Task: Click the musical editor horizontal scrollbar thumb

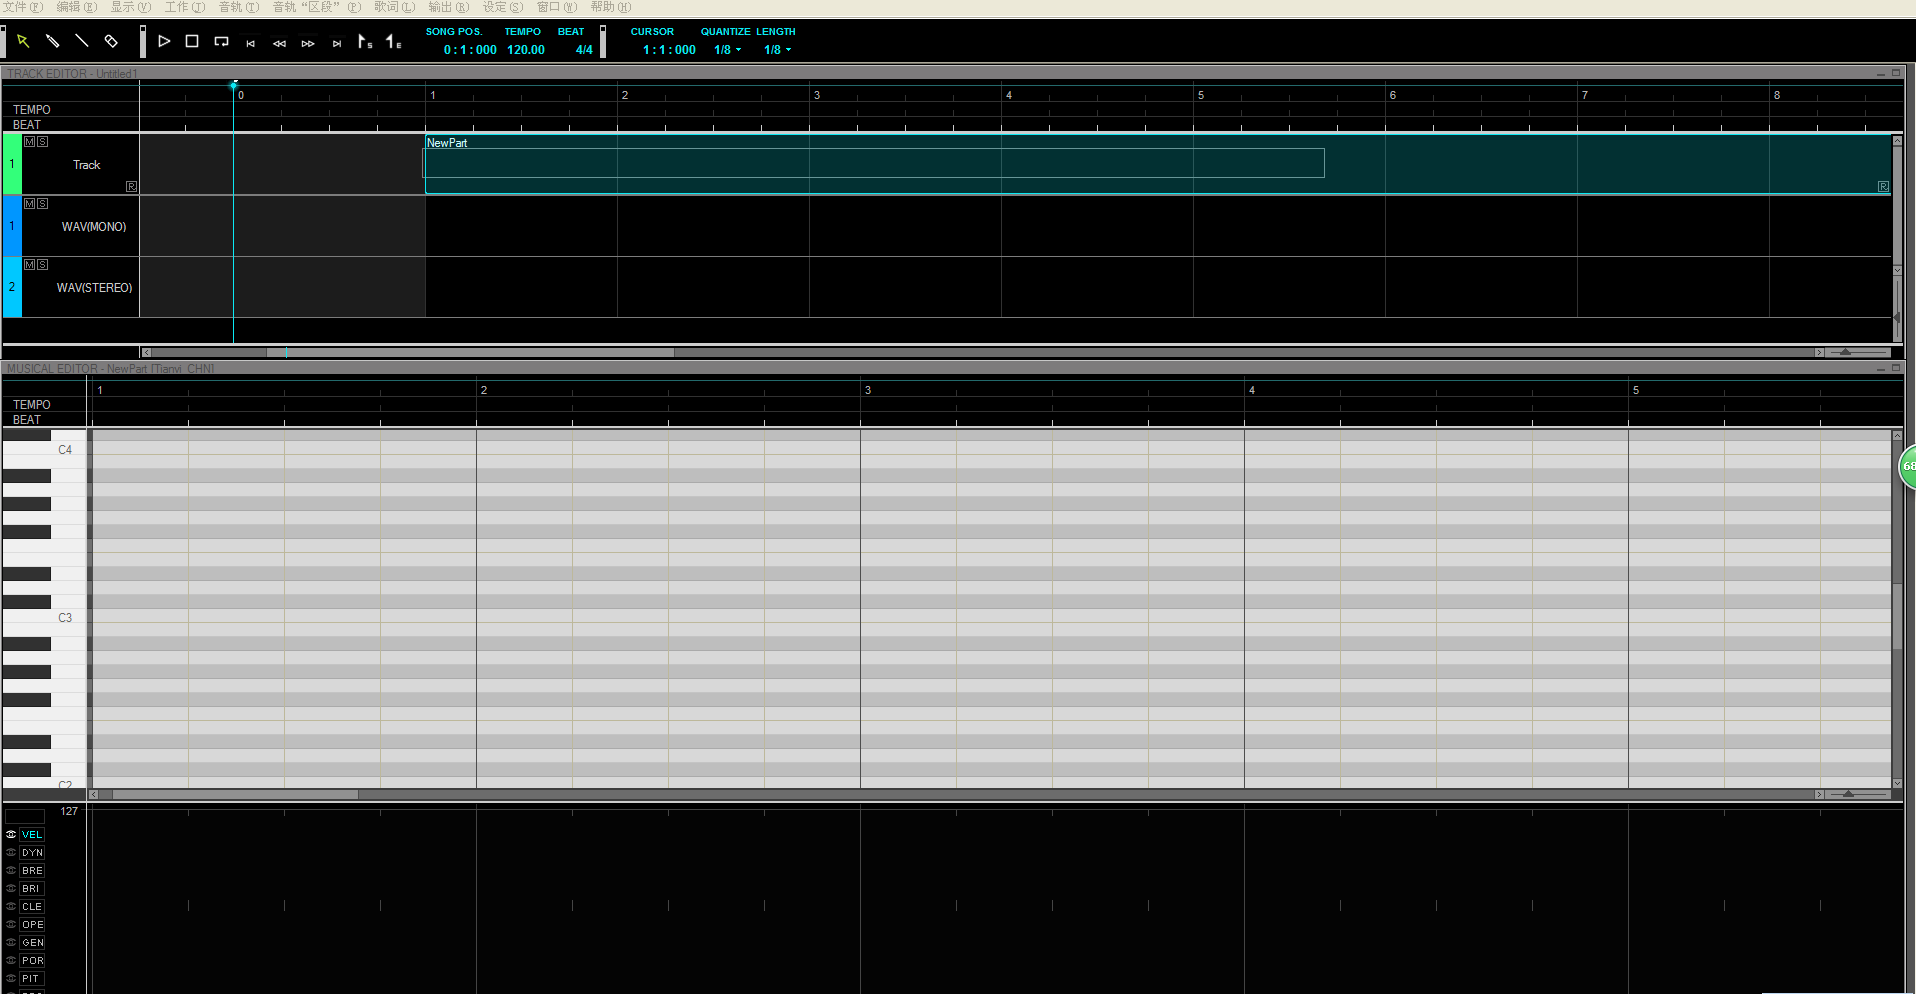Action: click(x=235, y=794)
